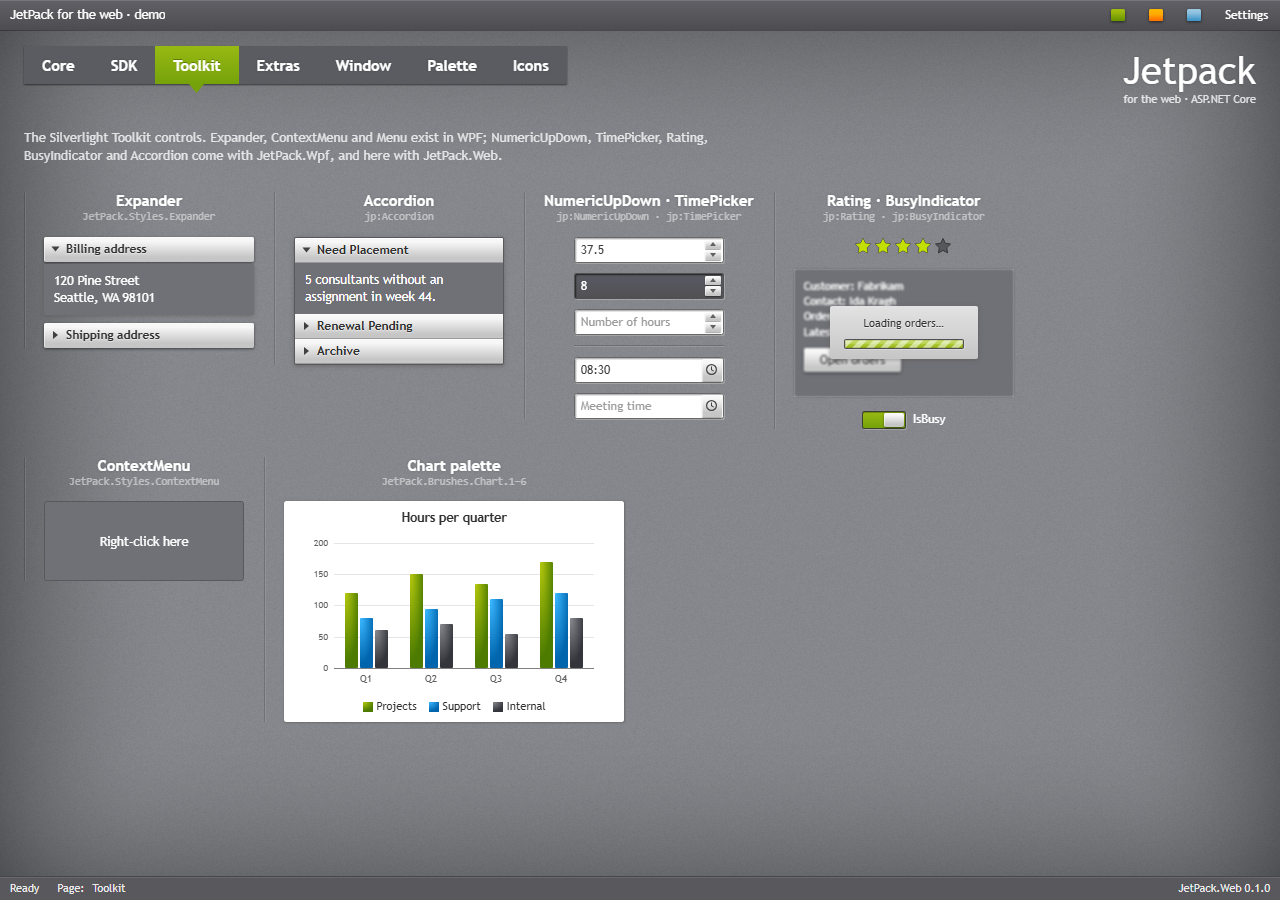
Task: Click the Internal legend entry in chart
Action: coord(519,706)
